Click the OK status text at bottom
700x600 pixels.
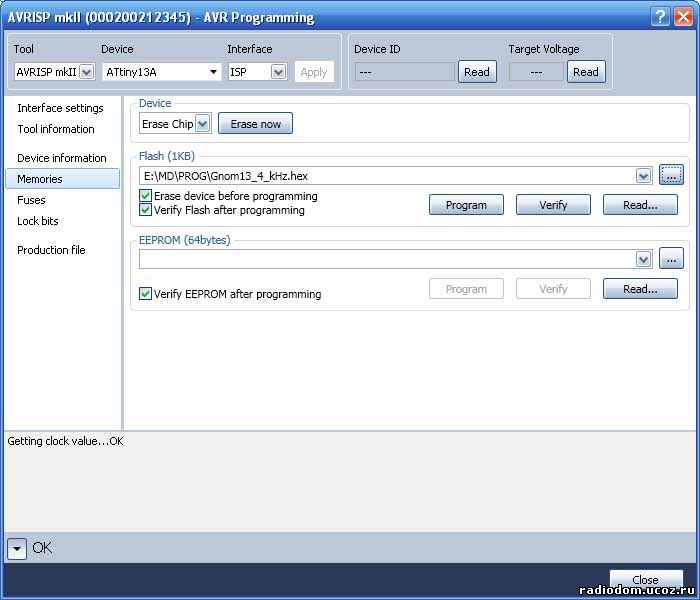click(42, 548)
